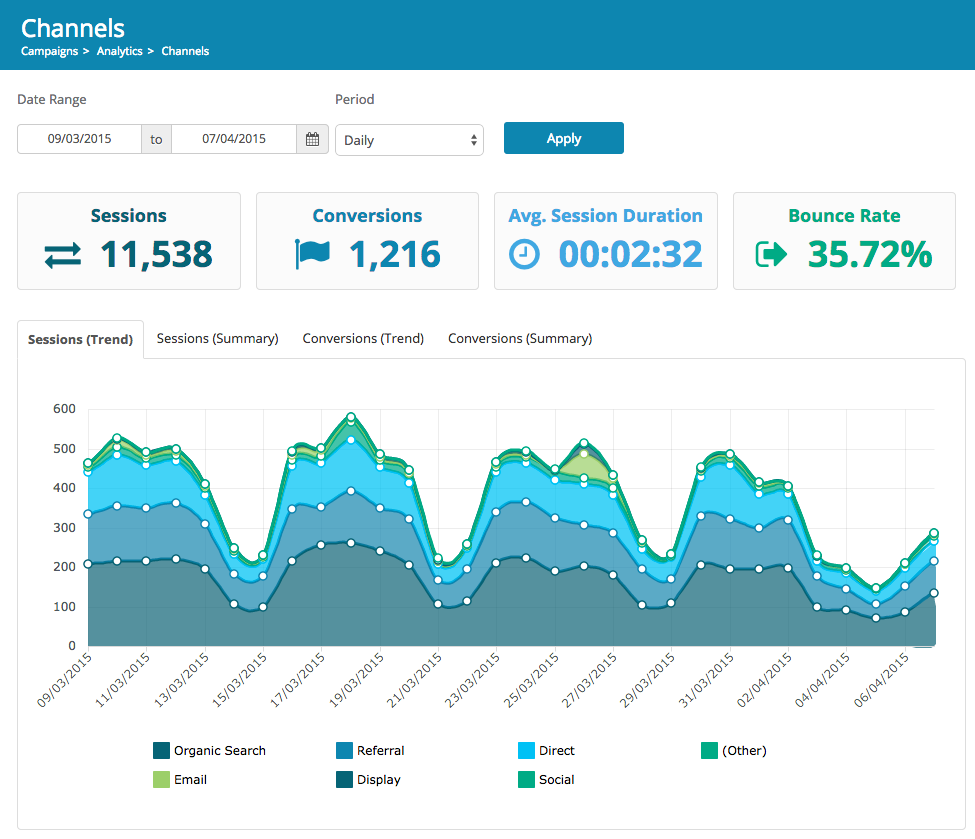The image size is (975, 839).
Task: Switch to the Sessions (Summary) tab
Action: pyautogui.click(x=217, y=339)
